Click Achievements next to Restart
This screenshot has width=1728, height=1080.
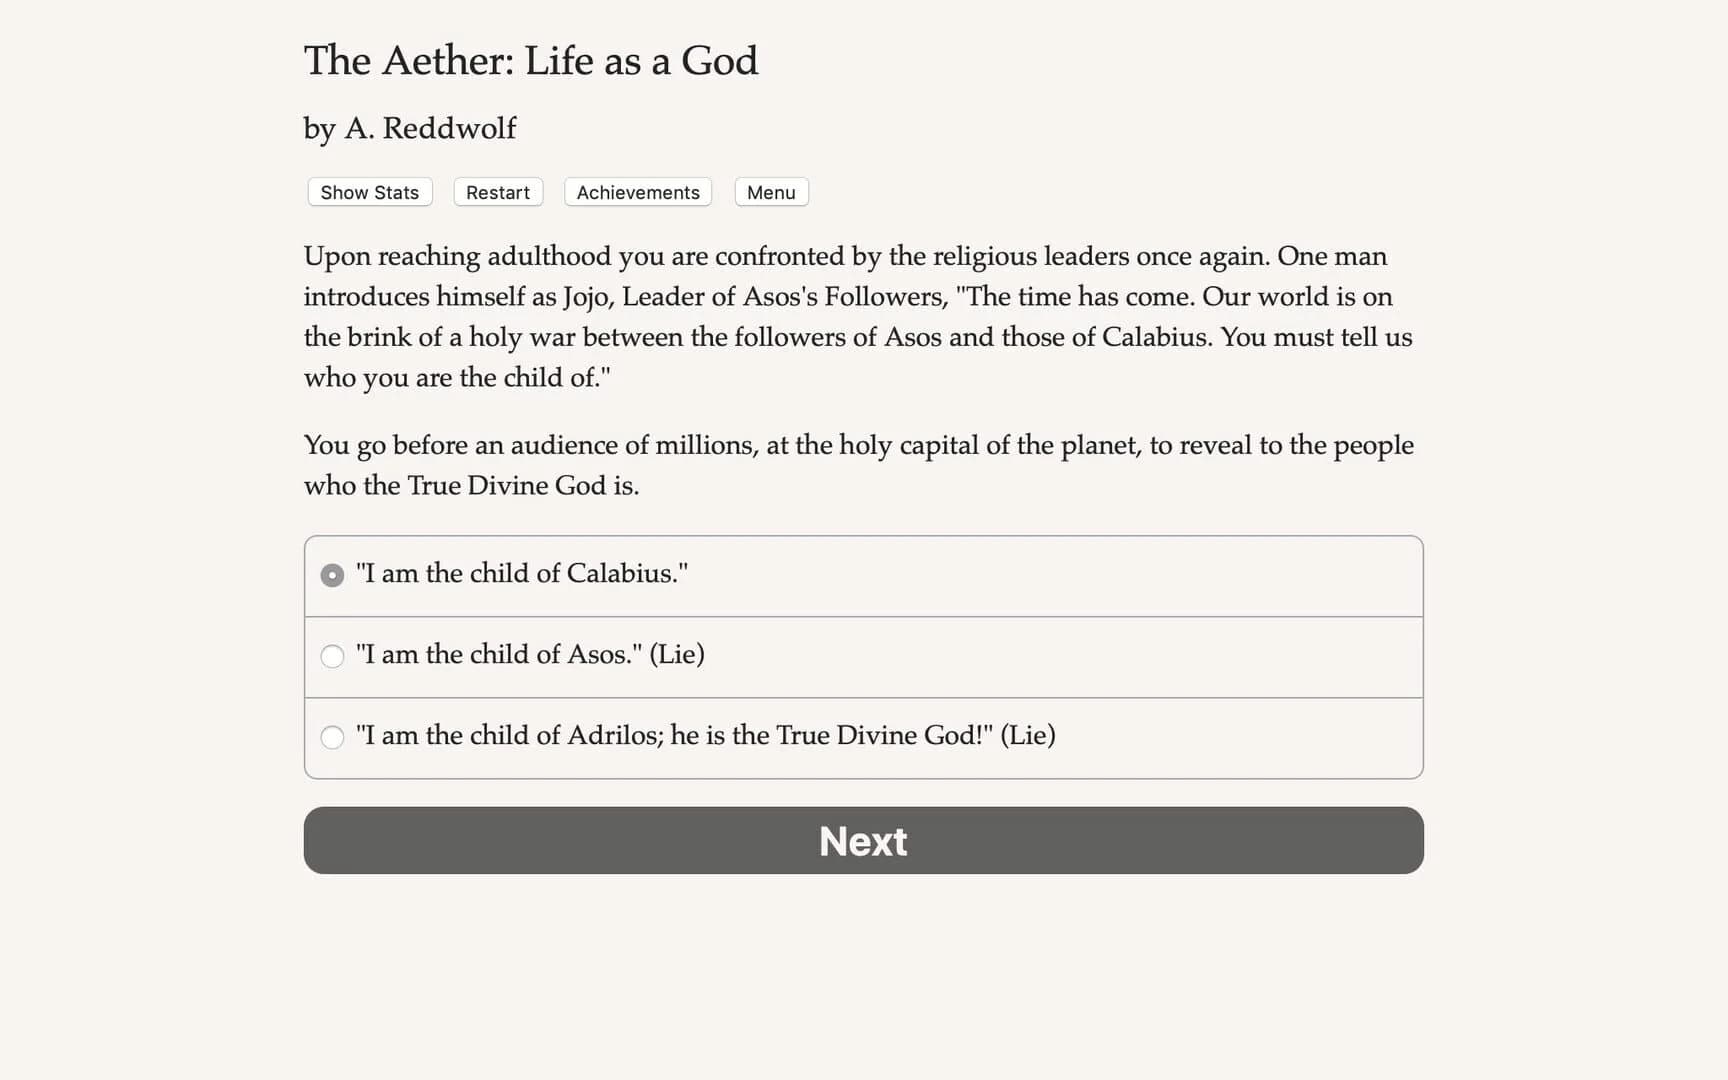637,192
